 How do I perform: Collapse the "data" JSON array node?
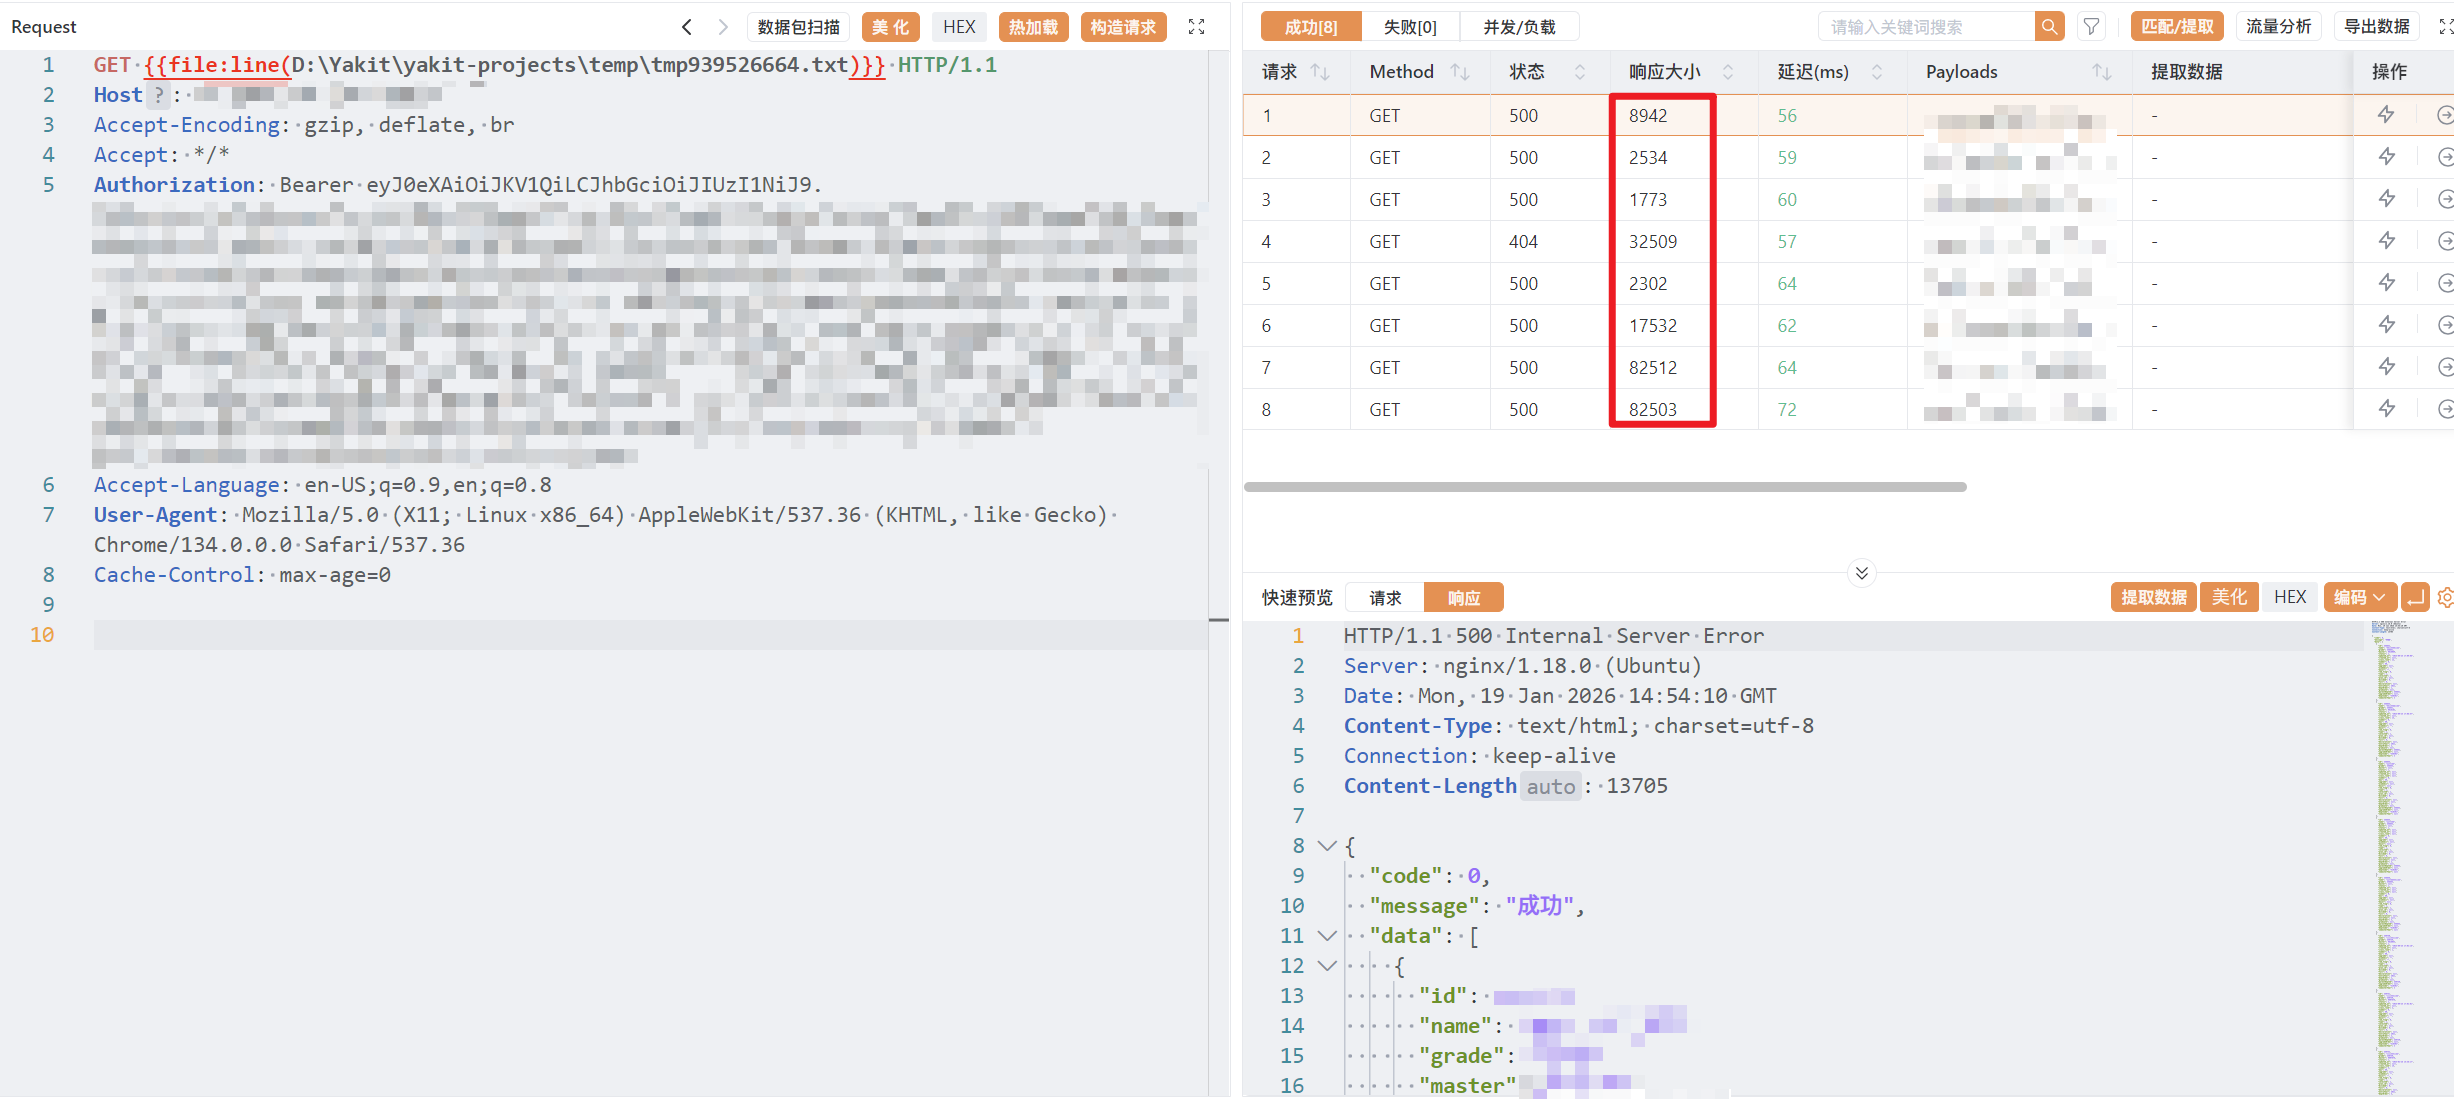[1327, 936]
